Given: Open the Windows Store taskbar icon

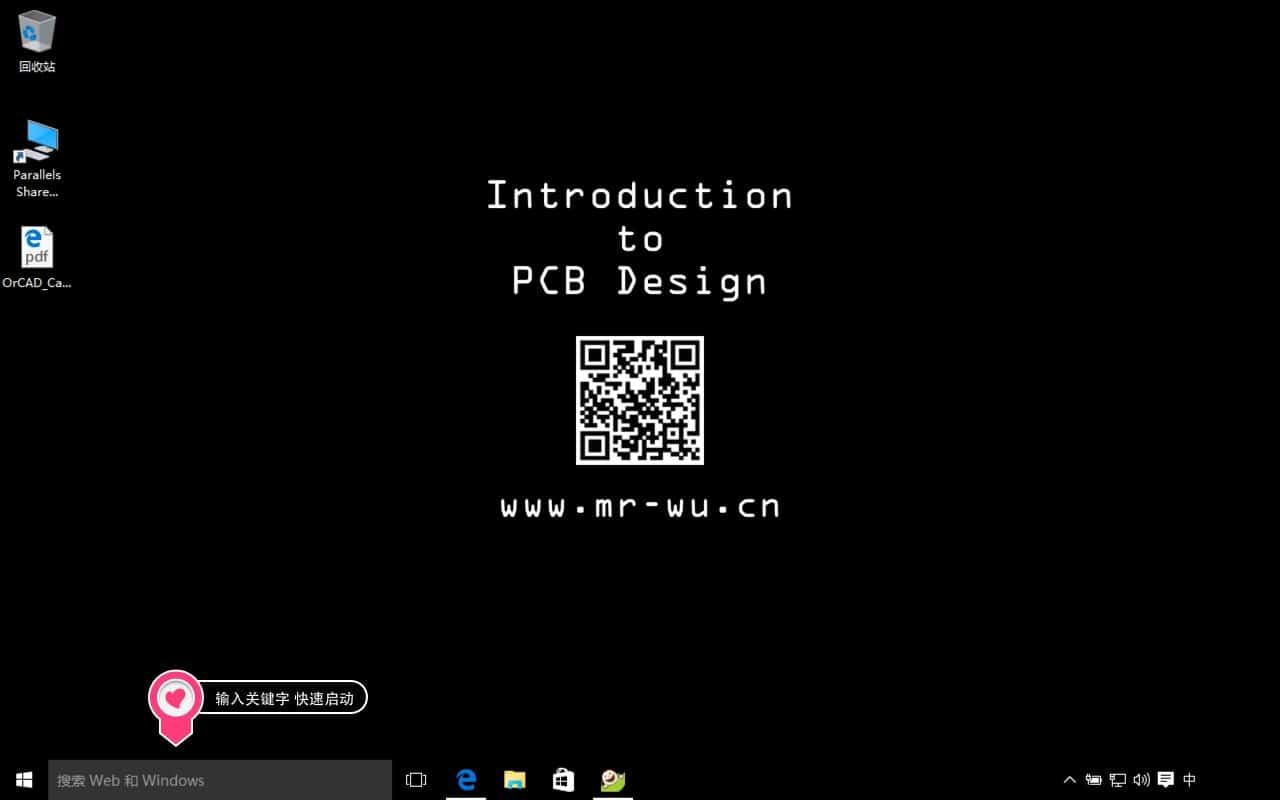Looking at the screenshot, I should [x=564, y=780].
